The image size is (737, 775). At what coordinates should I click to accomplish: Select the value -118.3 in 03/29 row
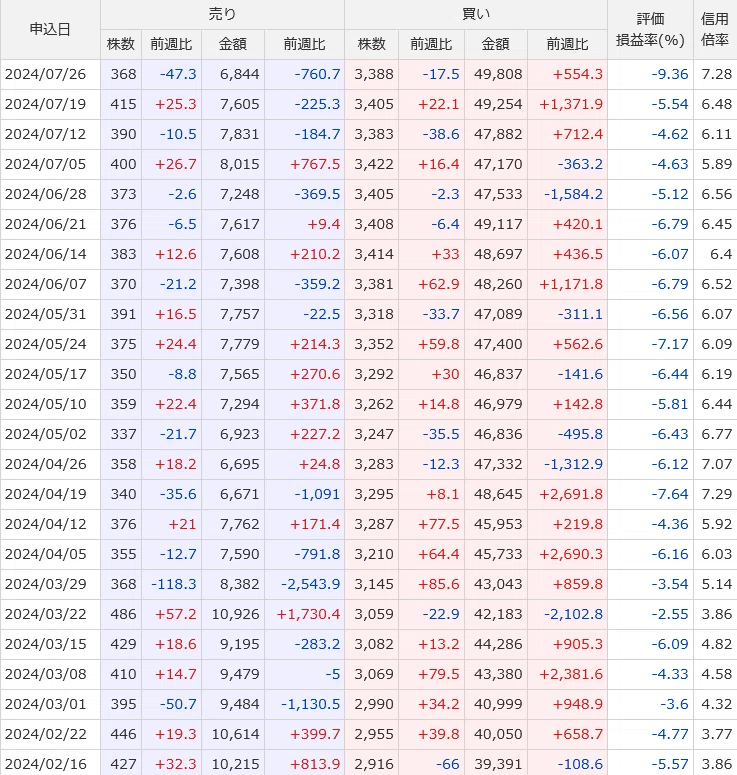coord(172,584)
